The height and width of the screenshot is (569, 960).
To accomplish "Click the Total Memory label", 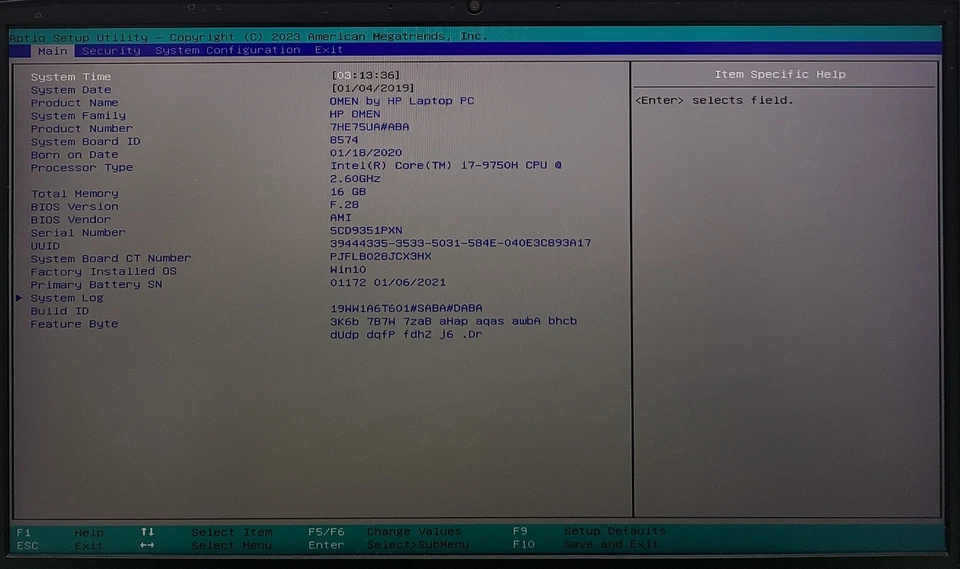I will click(x=75, y=194).
